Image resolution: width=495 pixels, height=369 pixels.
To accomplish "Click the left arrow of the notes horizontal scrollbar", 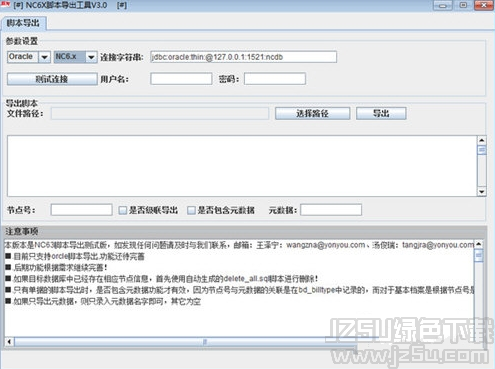I will [x=9, y=342].
